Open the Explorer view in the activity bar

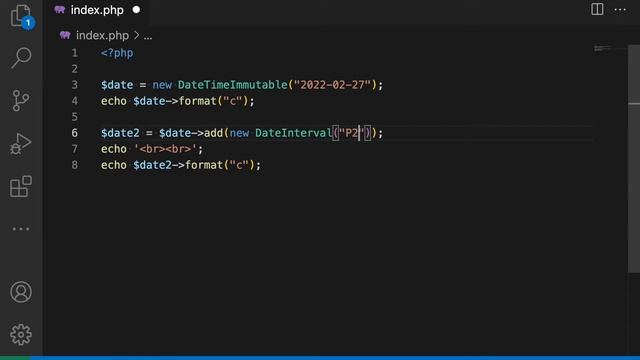pyautogui.click(x=21, y=16)
